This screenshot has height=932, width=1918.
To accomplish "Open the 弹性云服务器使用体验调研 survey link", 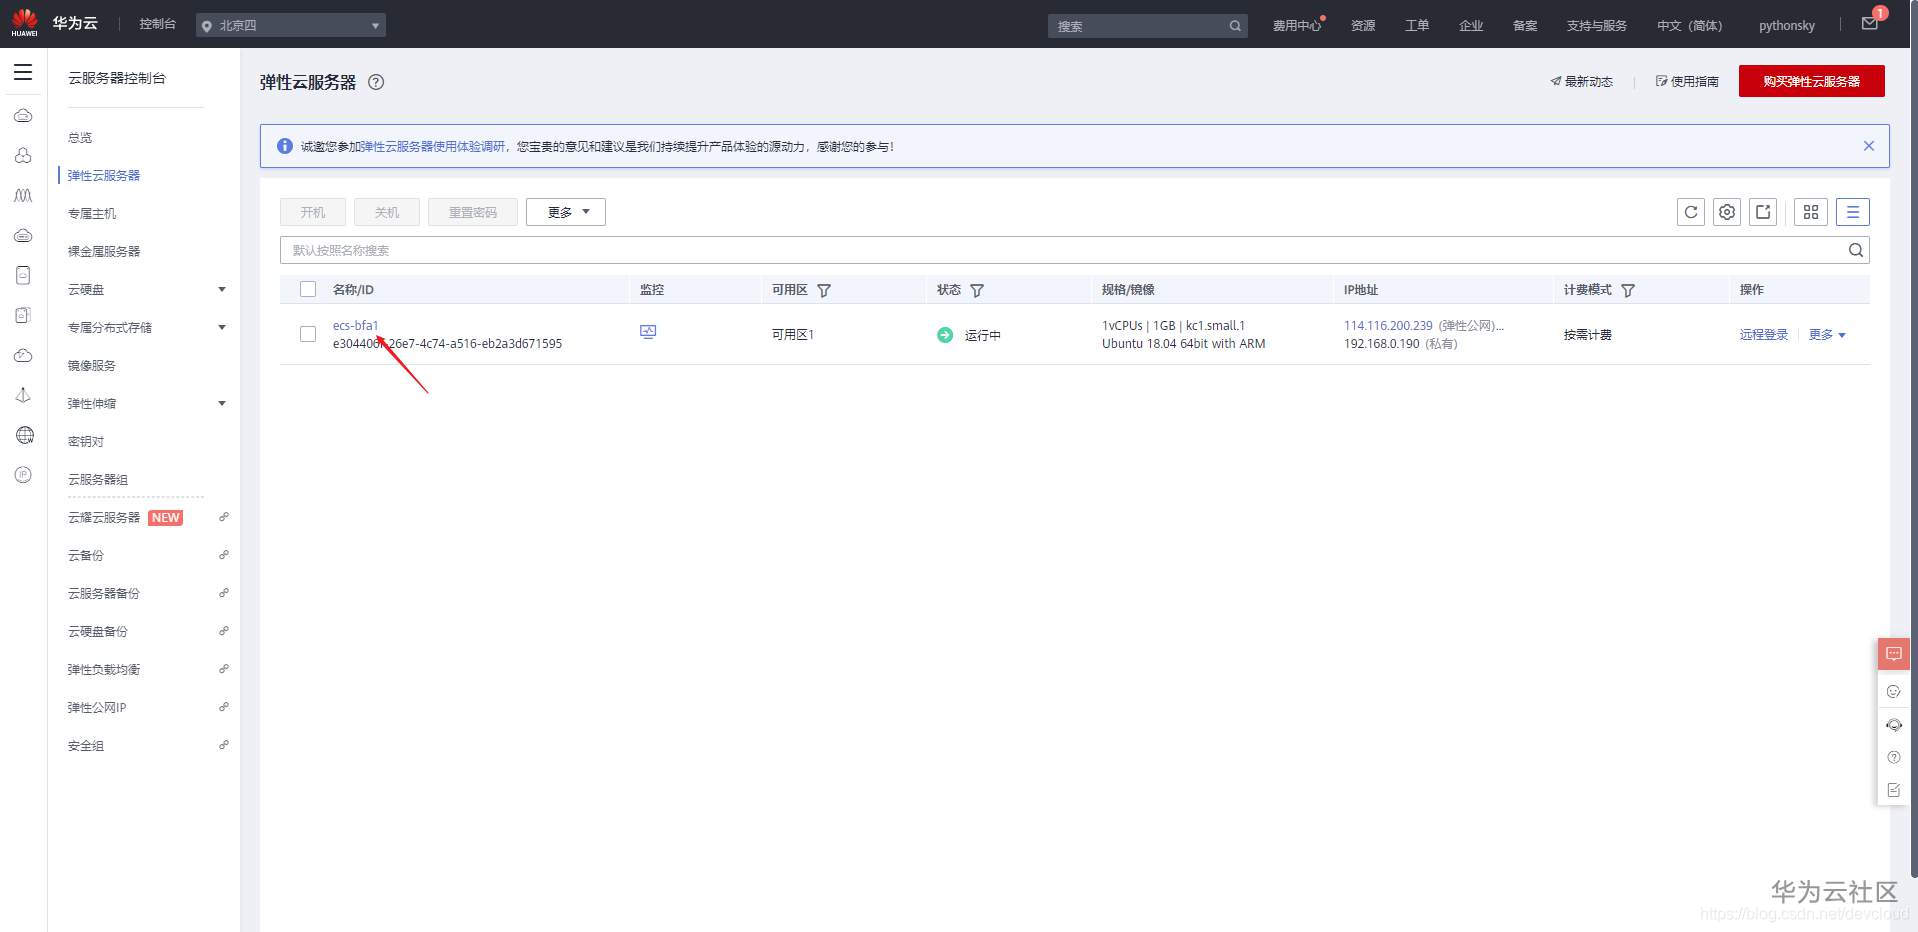I will coord(433,146).
